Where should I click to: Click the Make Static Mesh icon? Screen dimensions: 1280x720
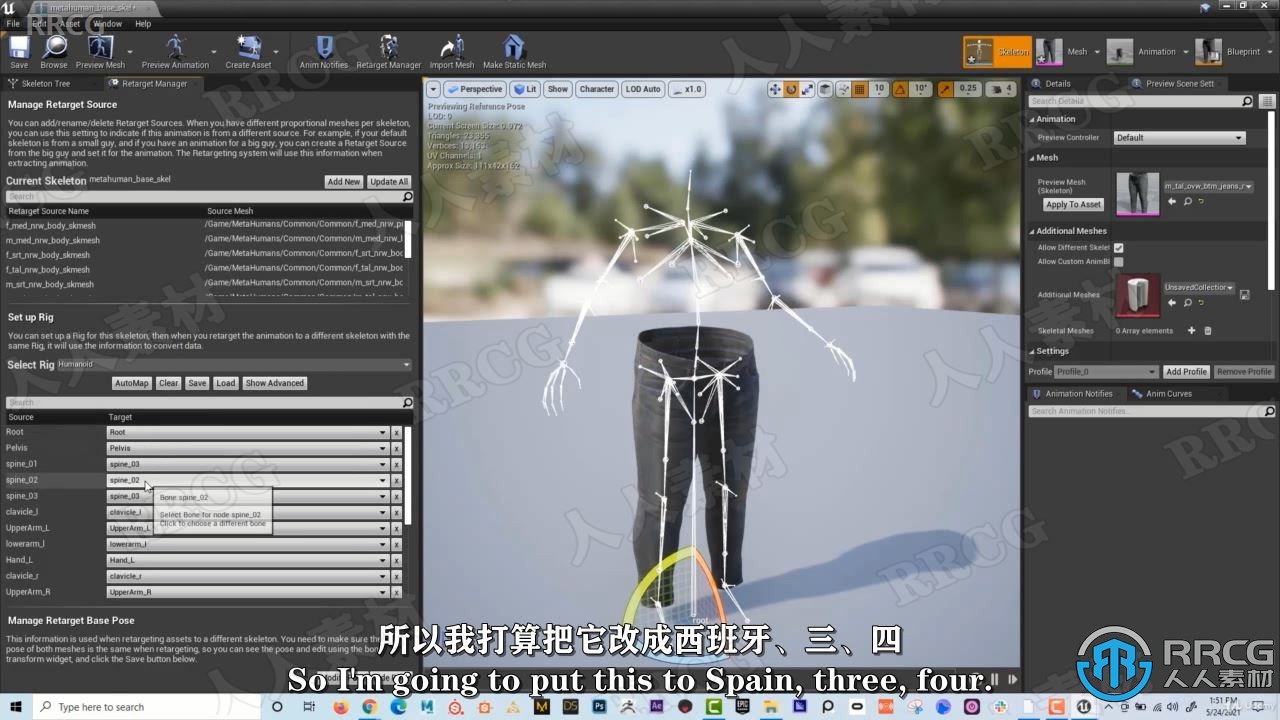click(514, 52)
